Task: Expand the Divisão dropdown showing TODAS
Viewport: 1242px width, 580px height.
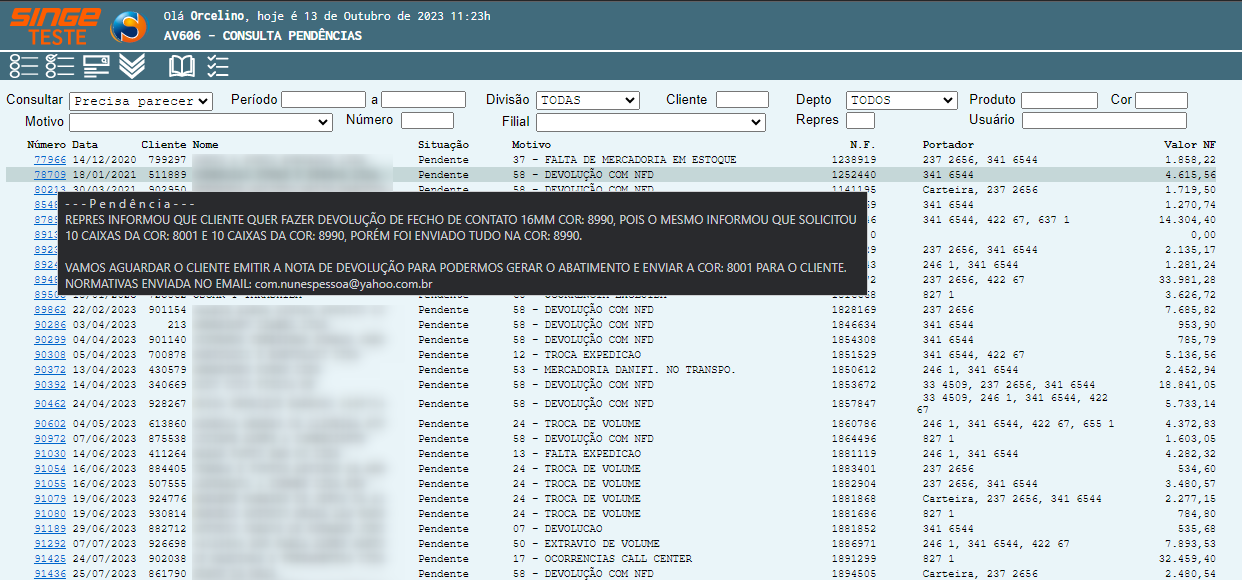Action: coord(587,100)
